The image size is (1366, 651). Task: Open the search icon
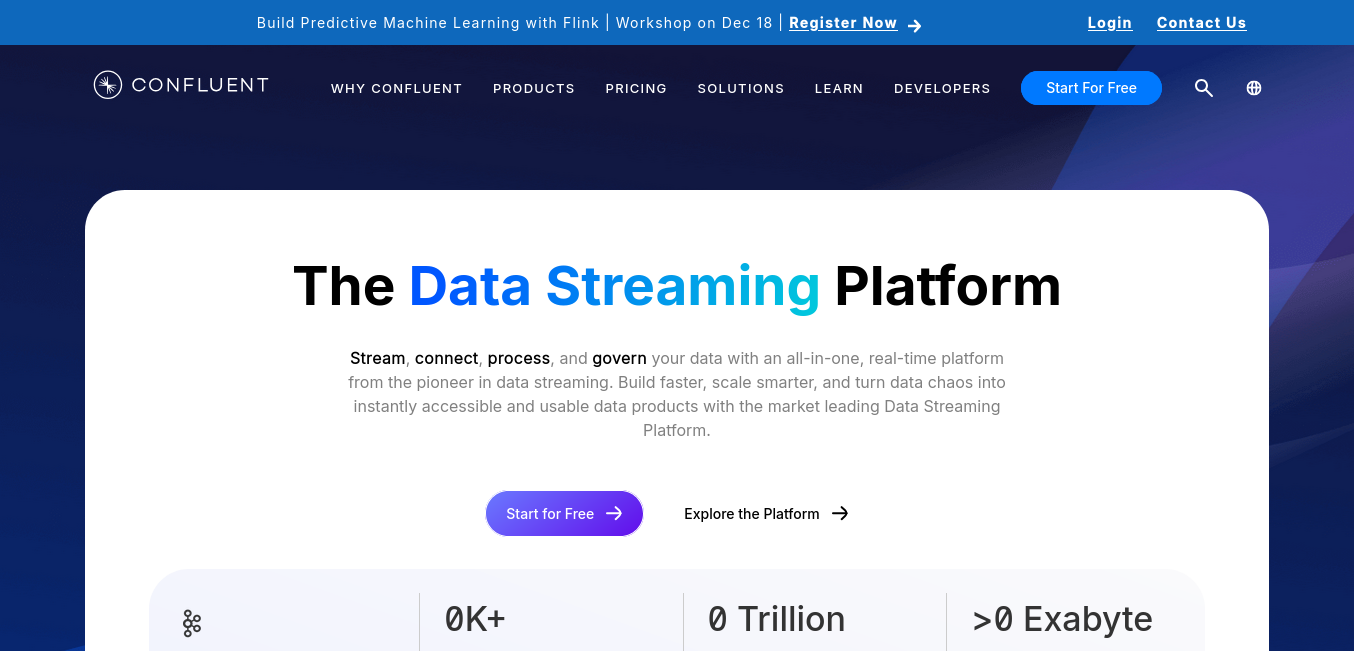tap(1204, 88)
